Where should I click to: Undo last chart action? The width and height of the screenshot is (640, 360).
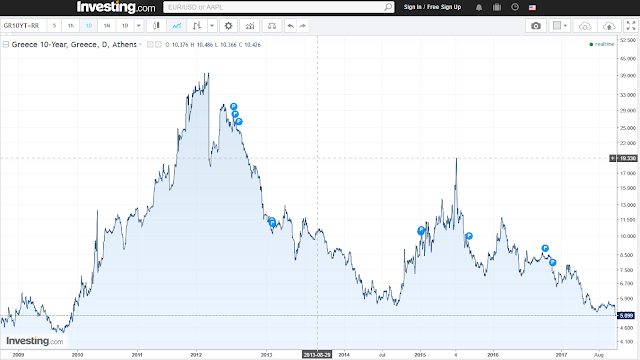[290, 26]
